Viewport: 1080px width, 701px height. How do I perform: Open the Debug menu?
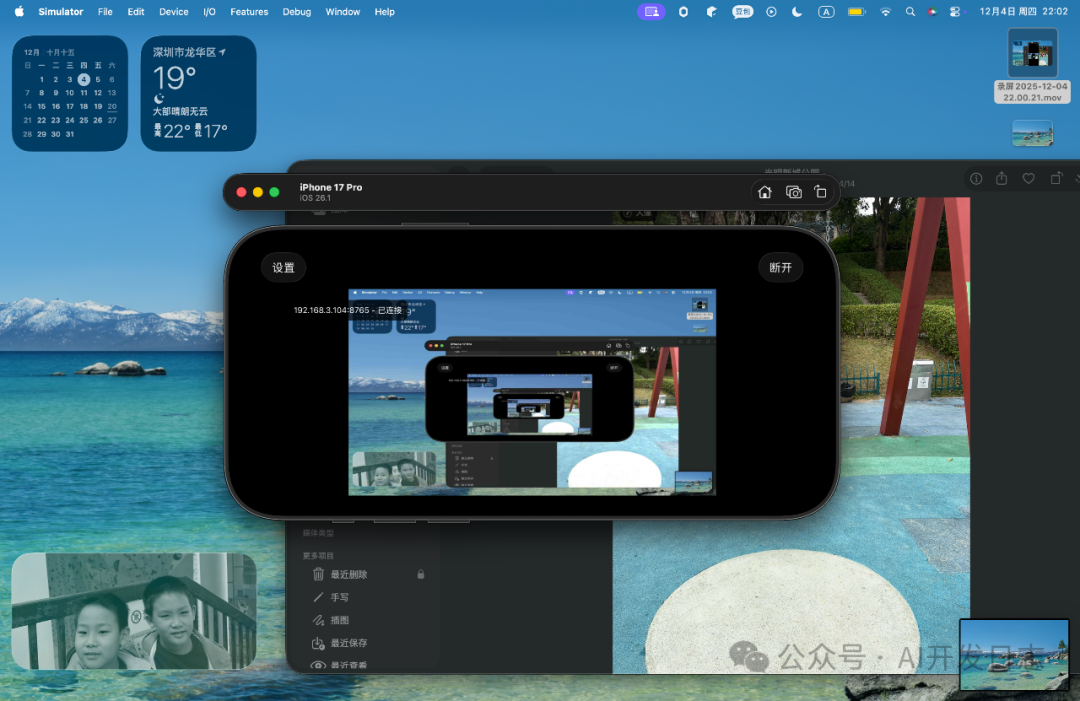tap(297, 12)
